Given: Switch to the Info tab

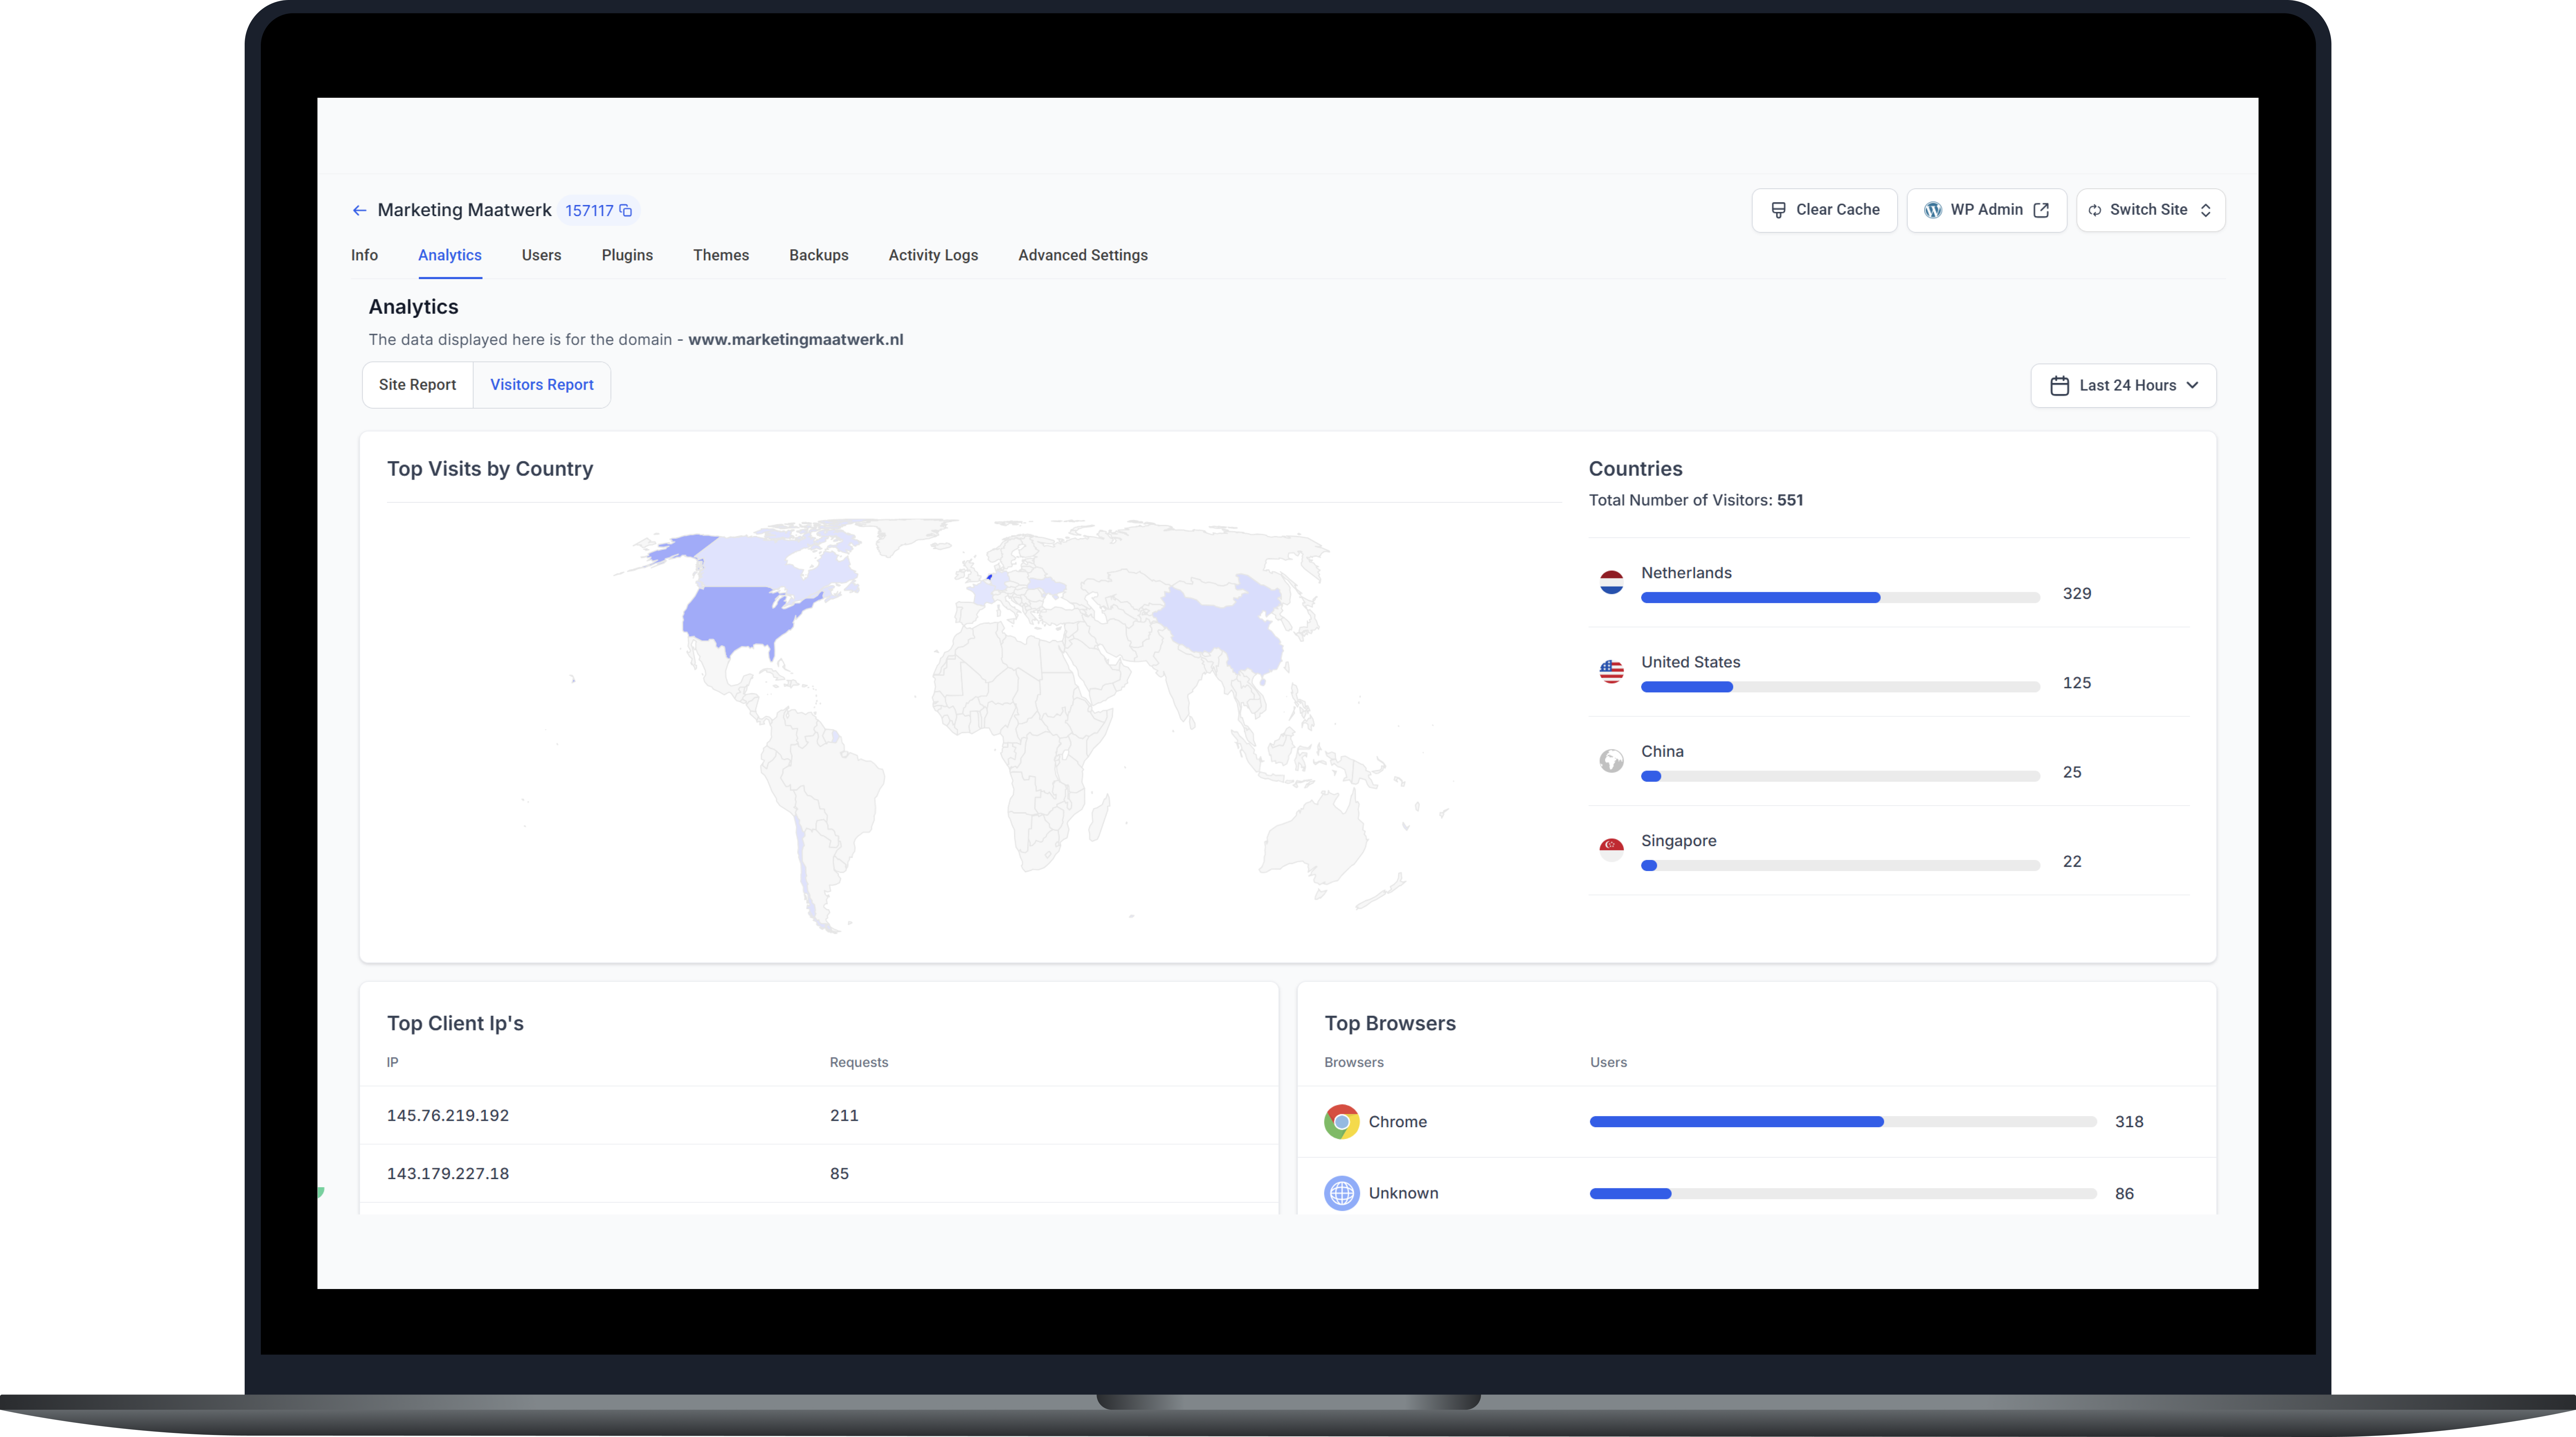Looking at the screenshot, I should 364,255.
